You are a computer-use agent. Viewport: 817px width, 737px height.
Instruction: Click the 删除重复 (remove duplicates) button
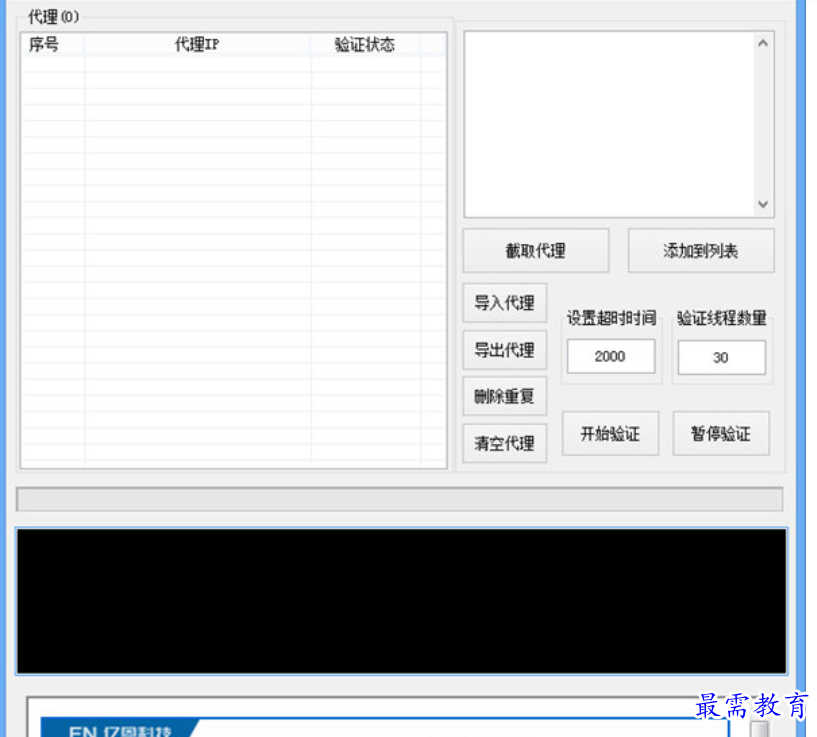pyautogui.click(x=504, y=396)
